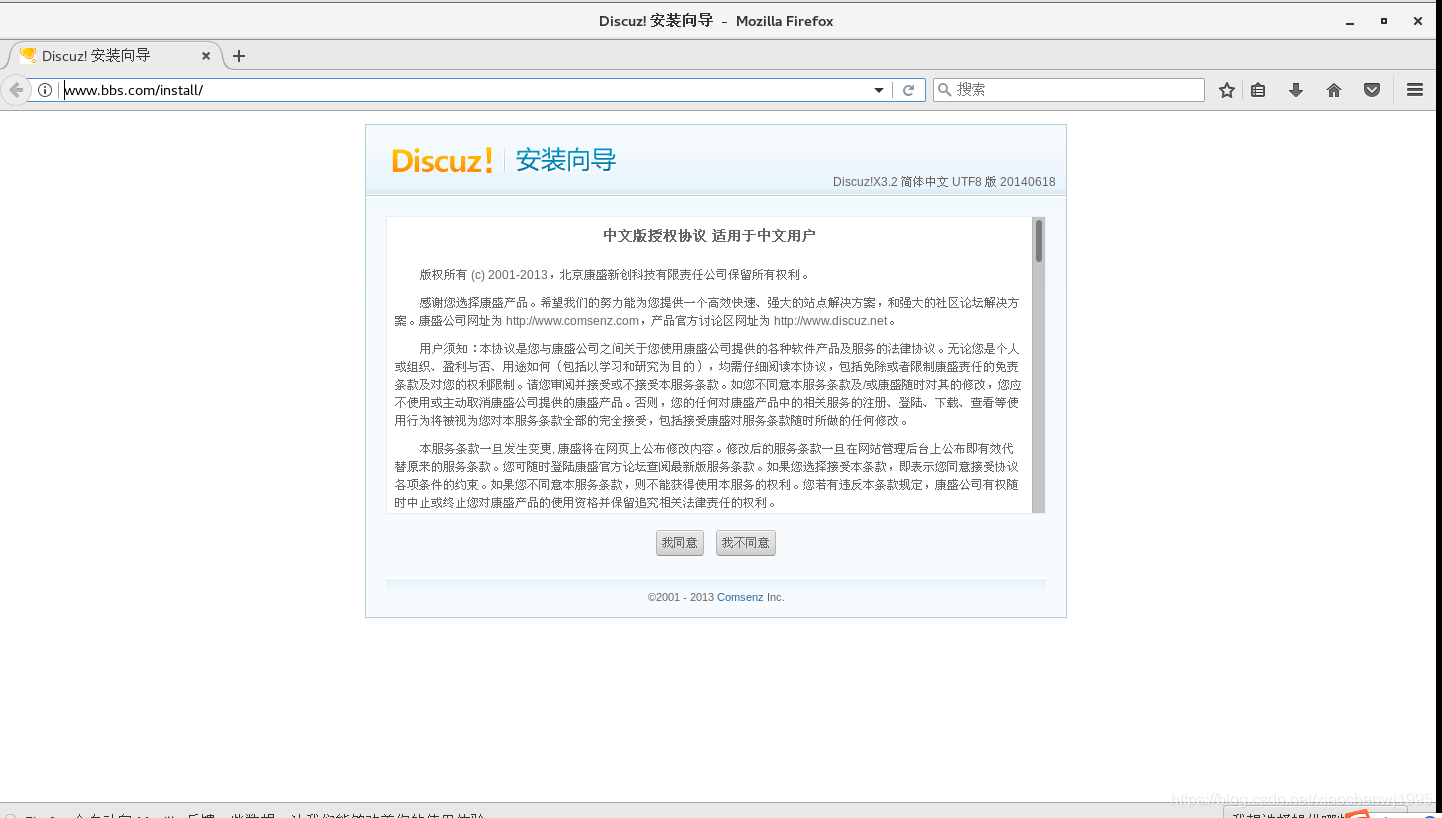Click the Discuz! logo
This screenshot has height=818, width=1442.
(442, 160)
